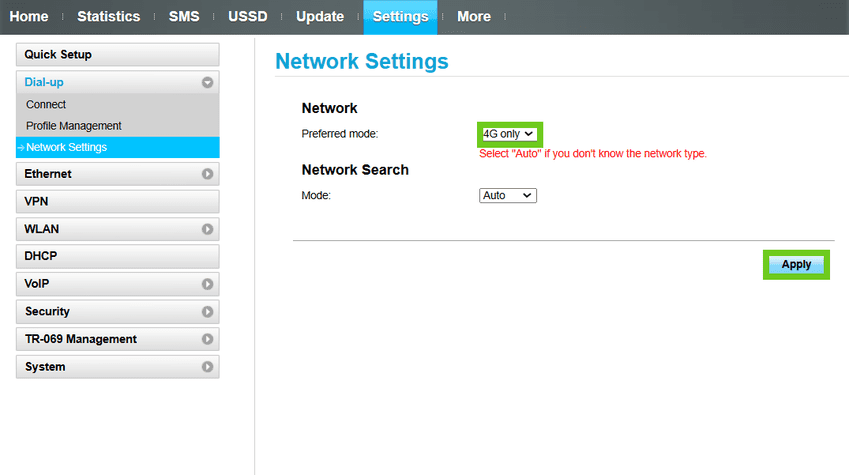Open the Preferred mode dropdown
849x475 pixels.
[x=509, y=134]
